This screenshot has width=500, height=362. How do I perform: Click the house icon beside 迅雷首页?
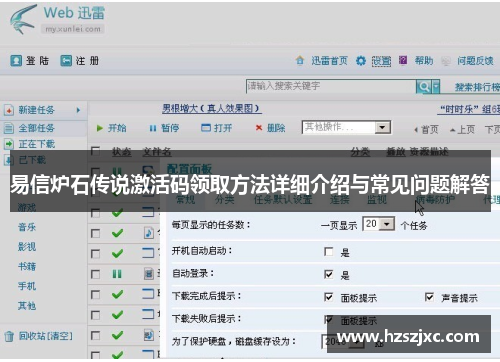300,60
